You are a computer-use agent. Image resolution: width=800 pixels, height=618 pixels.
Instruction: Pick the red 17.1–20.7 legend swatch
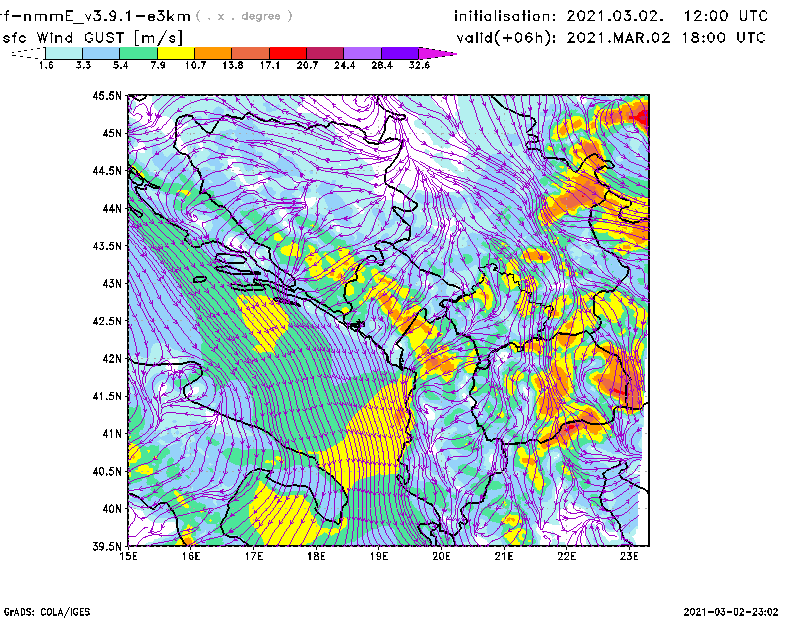288,53
